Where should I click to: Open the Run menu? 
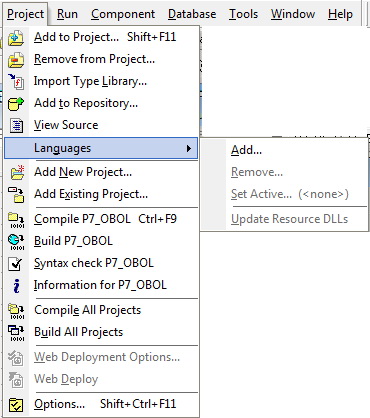[x=67, y=14]
